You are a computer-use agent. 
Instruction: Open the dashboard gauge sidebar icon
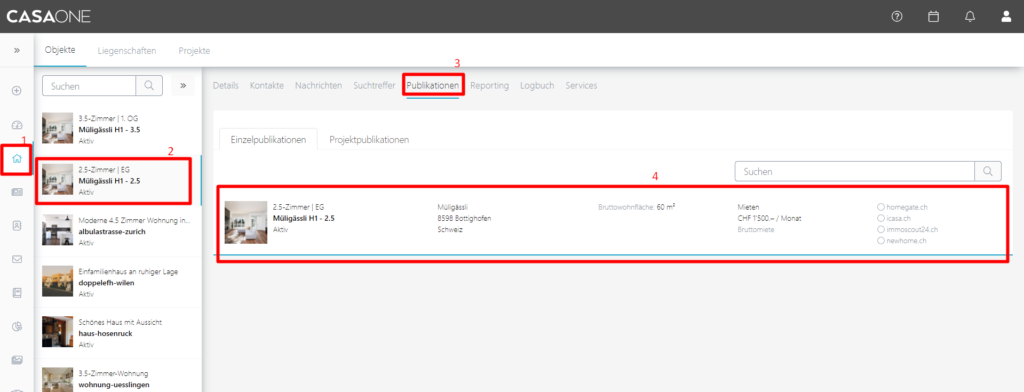(x=17, y=124)
